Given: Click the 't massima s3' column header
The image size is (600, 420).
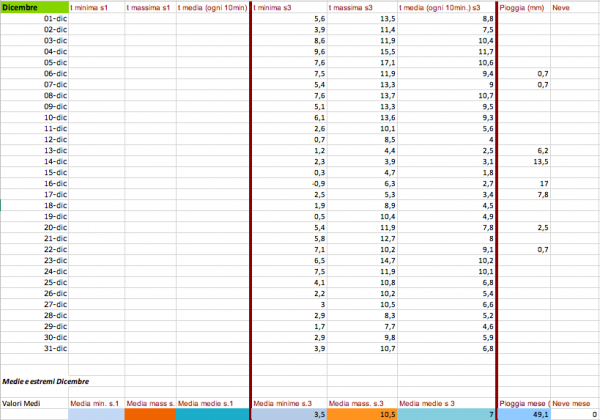Looking at the screenshot, I should pyautogui.click(x=362, y=7).
